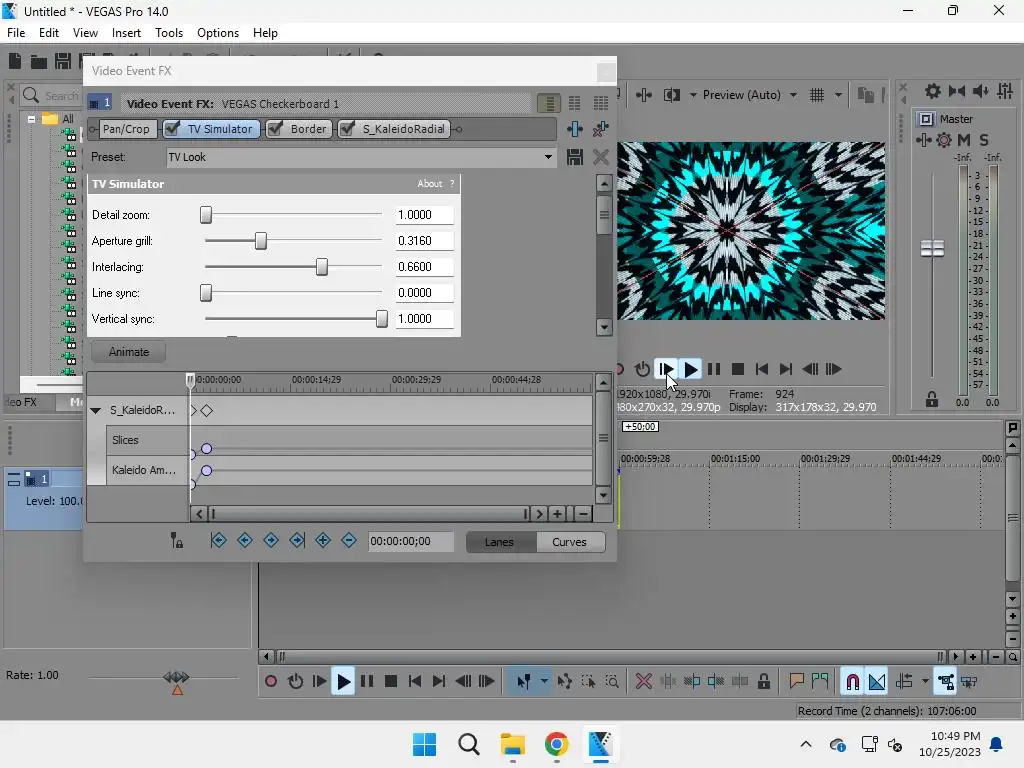
Task: Mute the Master bus with M button
Action: click(x=963, y=140)
